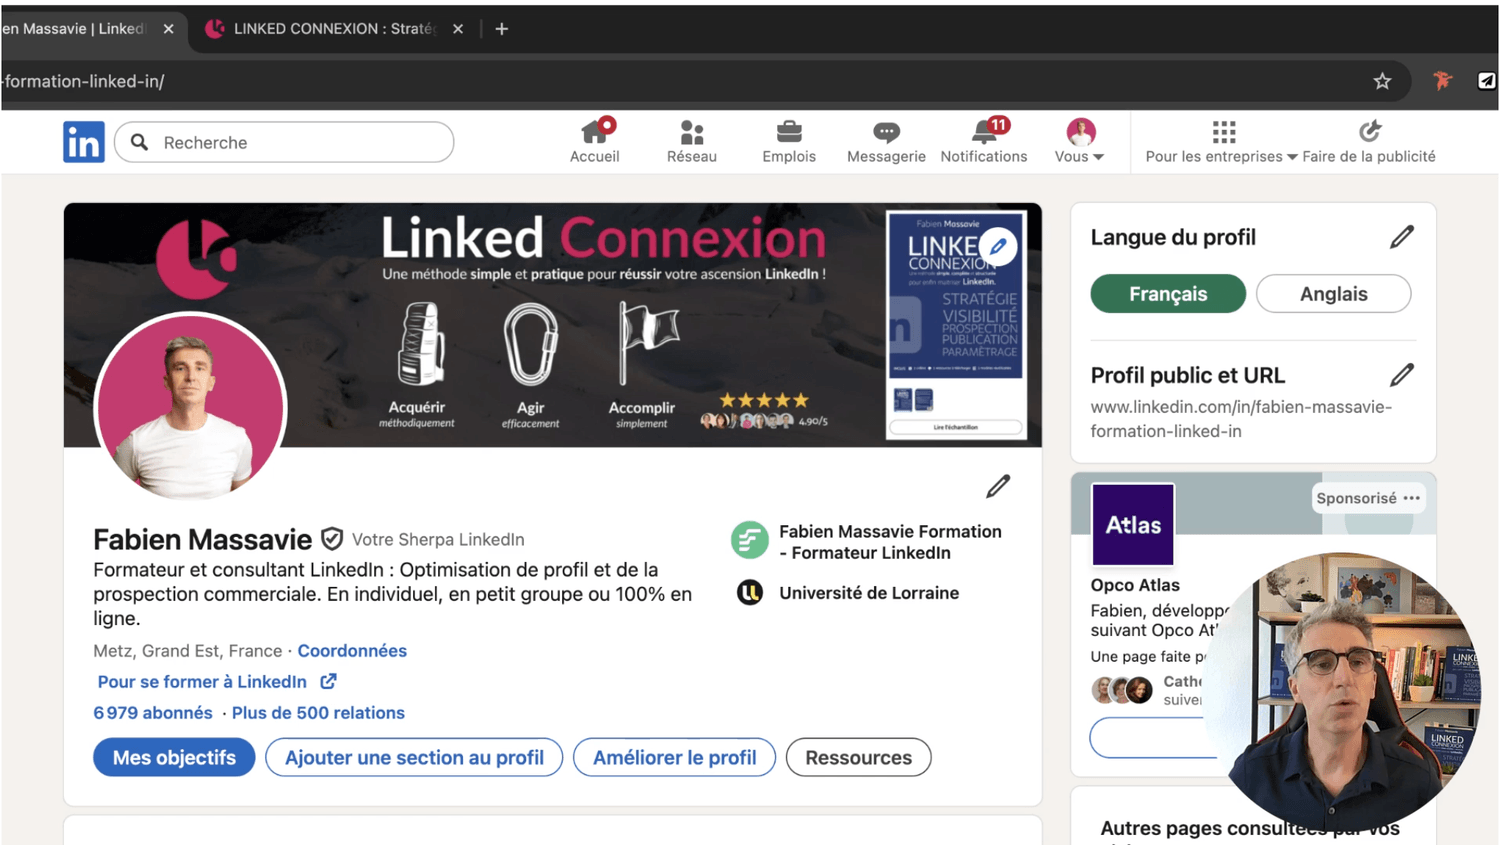Image resolution: width=1500 pixels, height=845 pixels.
Task: Click the verification shield badge next to name
Action: point(332,539)
